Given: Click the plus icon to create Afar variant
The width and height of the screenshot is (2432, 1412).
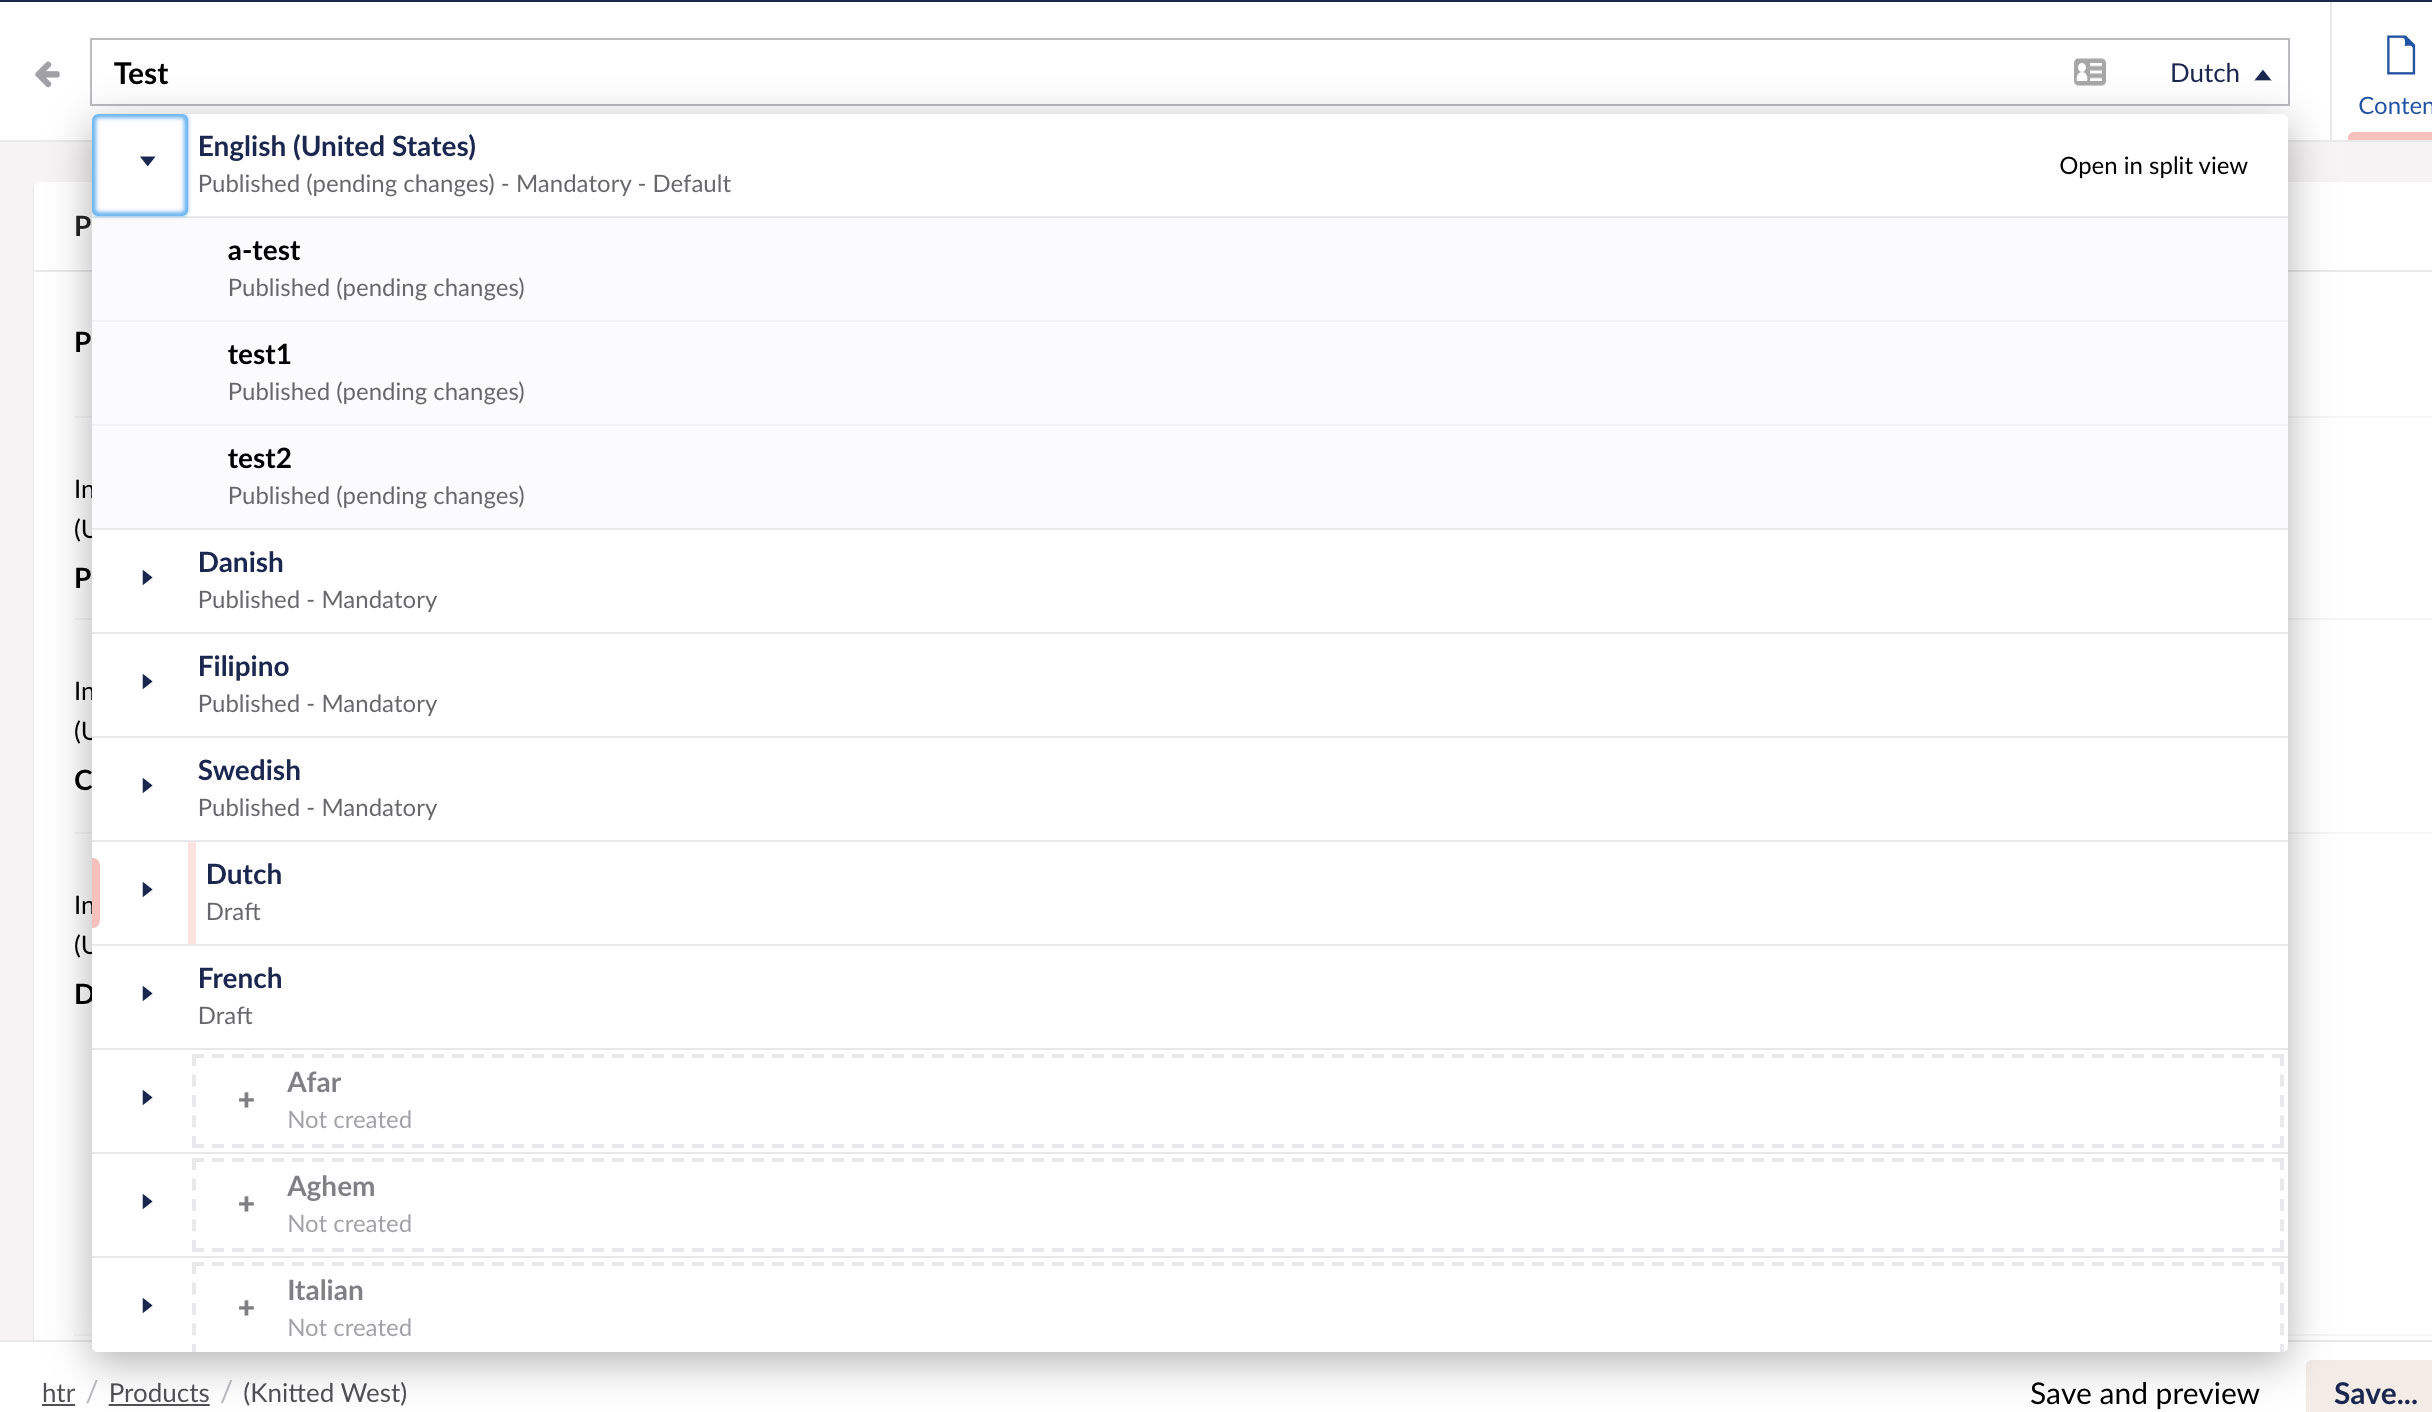Looking at the screenshot, I should click(x=246, y=1100).
